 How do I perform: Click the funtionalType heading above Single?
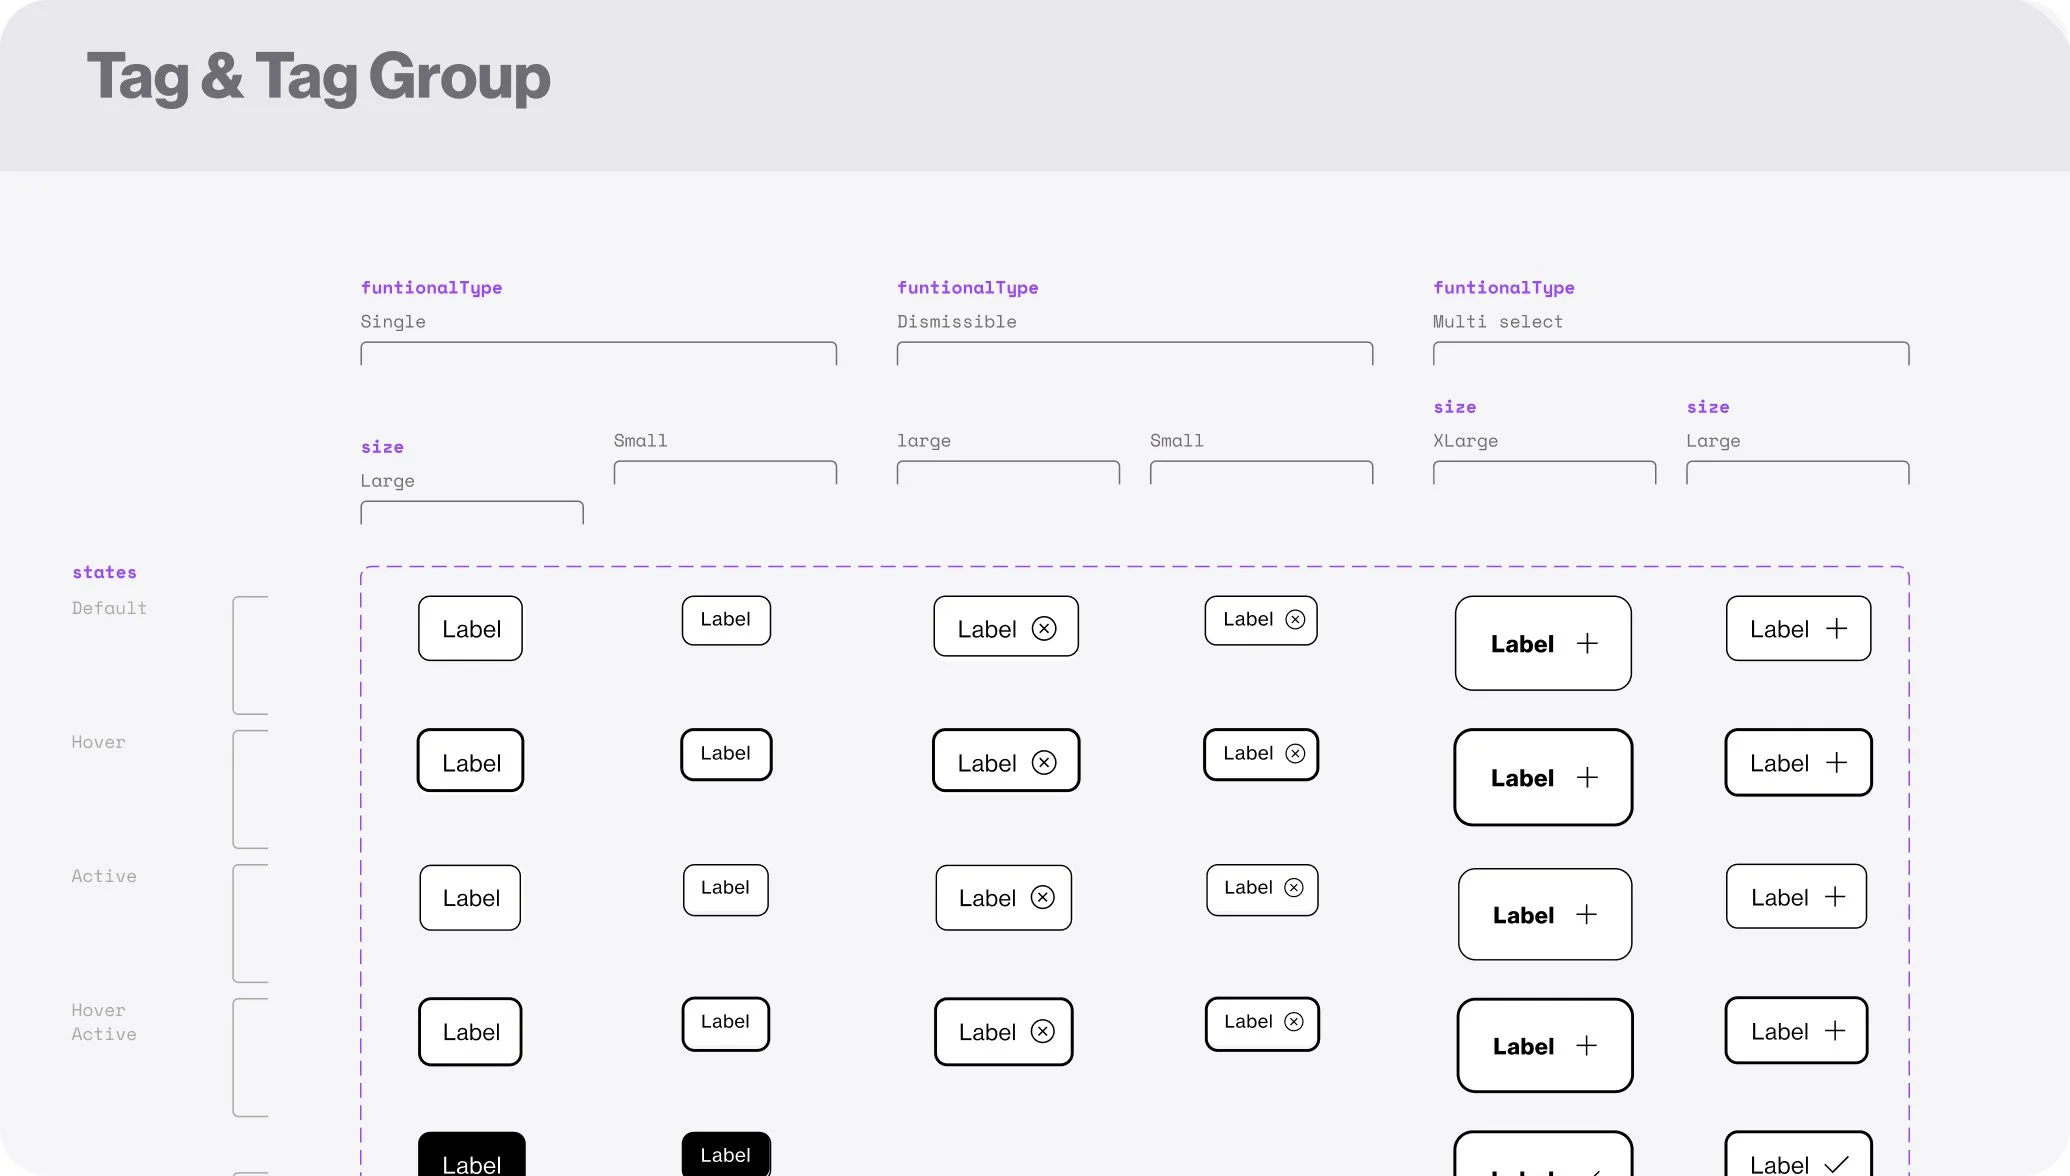click(x=431, y=288)
